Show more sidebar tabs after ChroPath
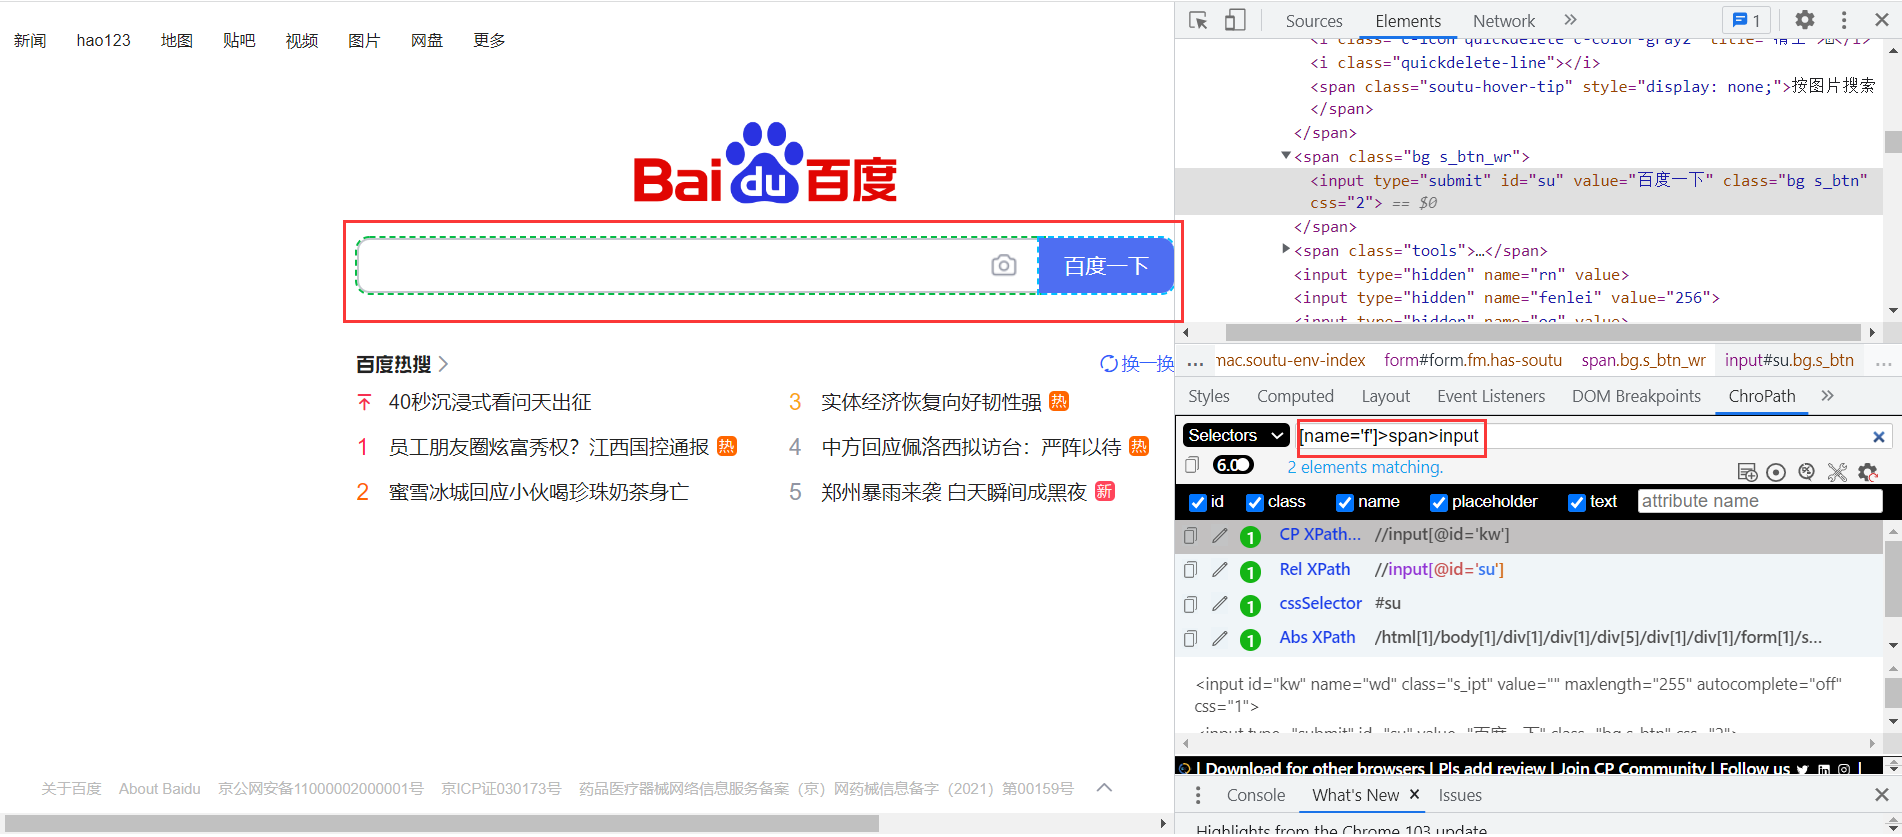 (1827, 396)
